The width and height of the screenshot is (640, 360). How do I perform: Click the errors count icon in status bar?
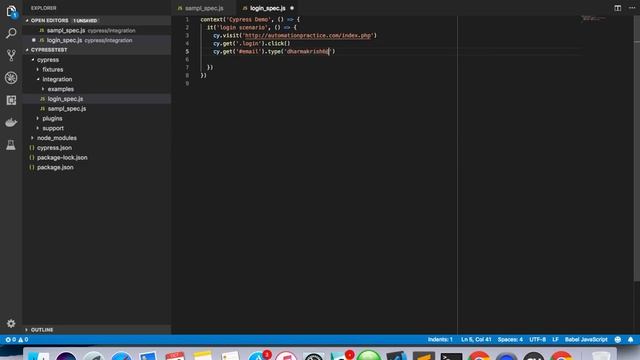point(8,340)
